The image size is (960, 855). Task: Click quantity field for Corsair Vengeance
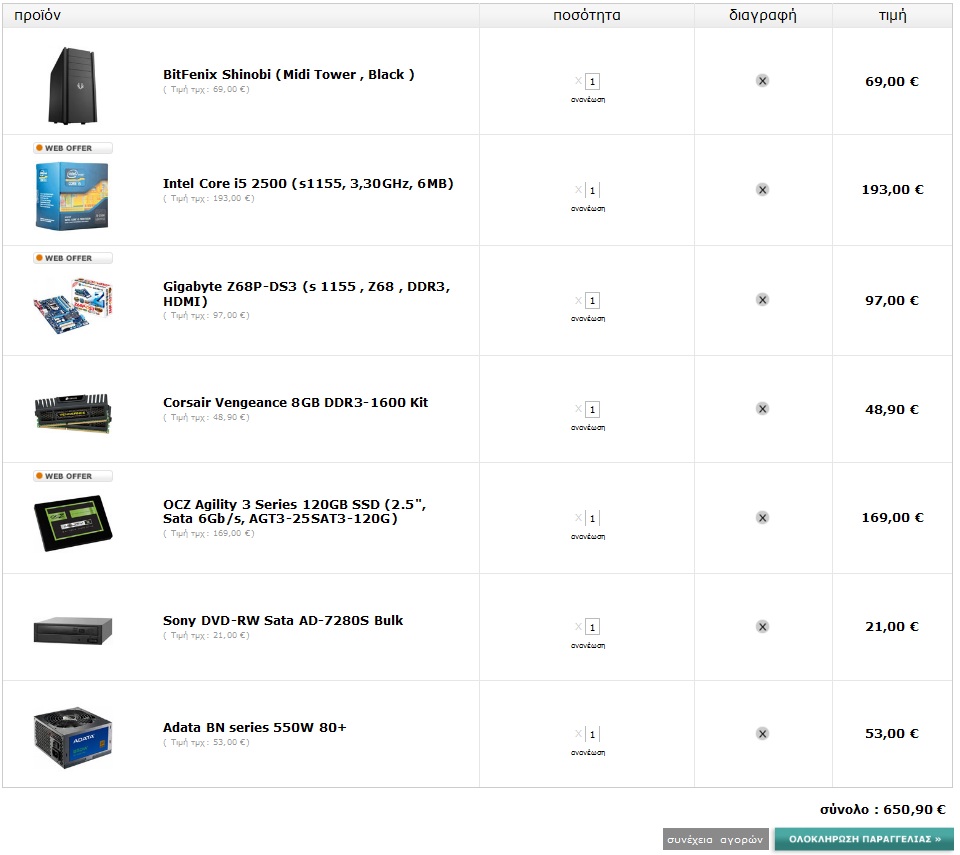[592, 409]
